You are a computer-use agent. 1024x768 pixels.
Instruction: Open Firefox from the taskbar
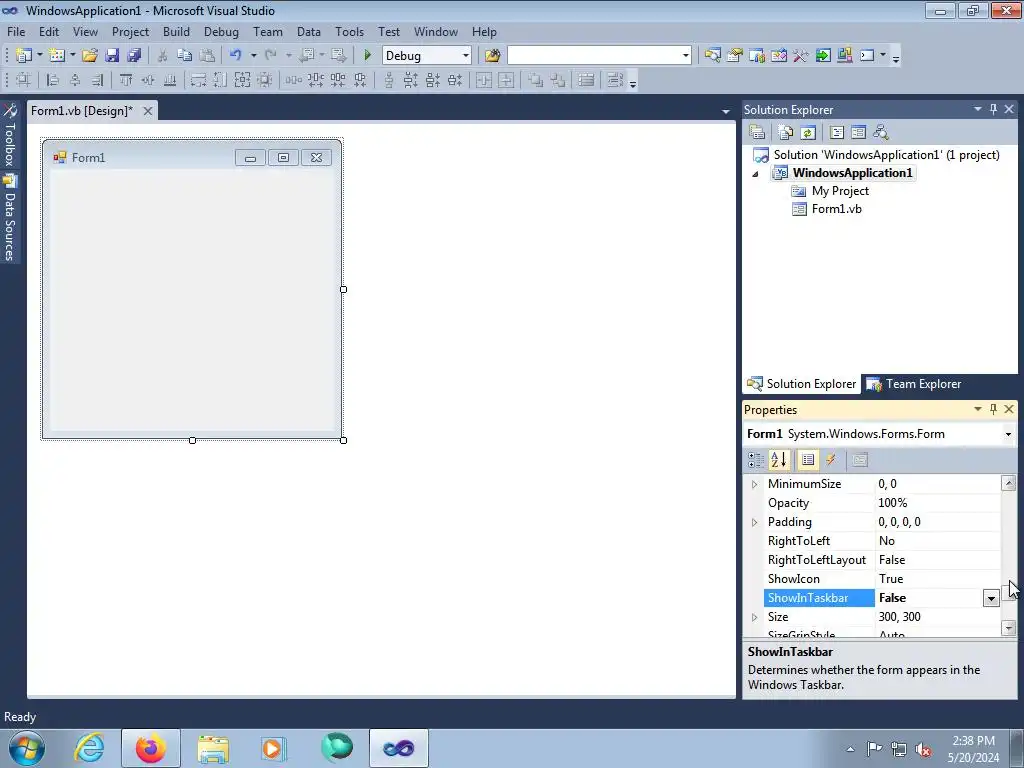(150, 748)
